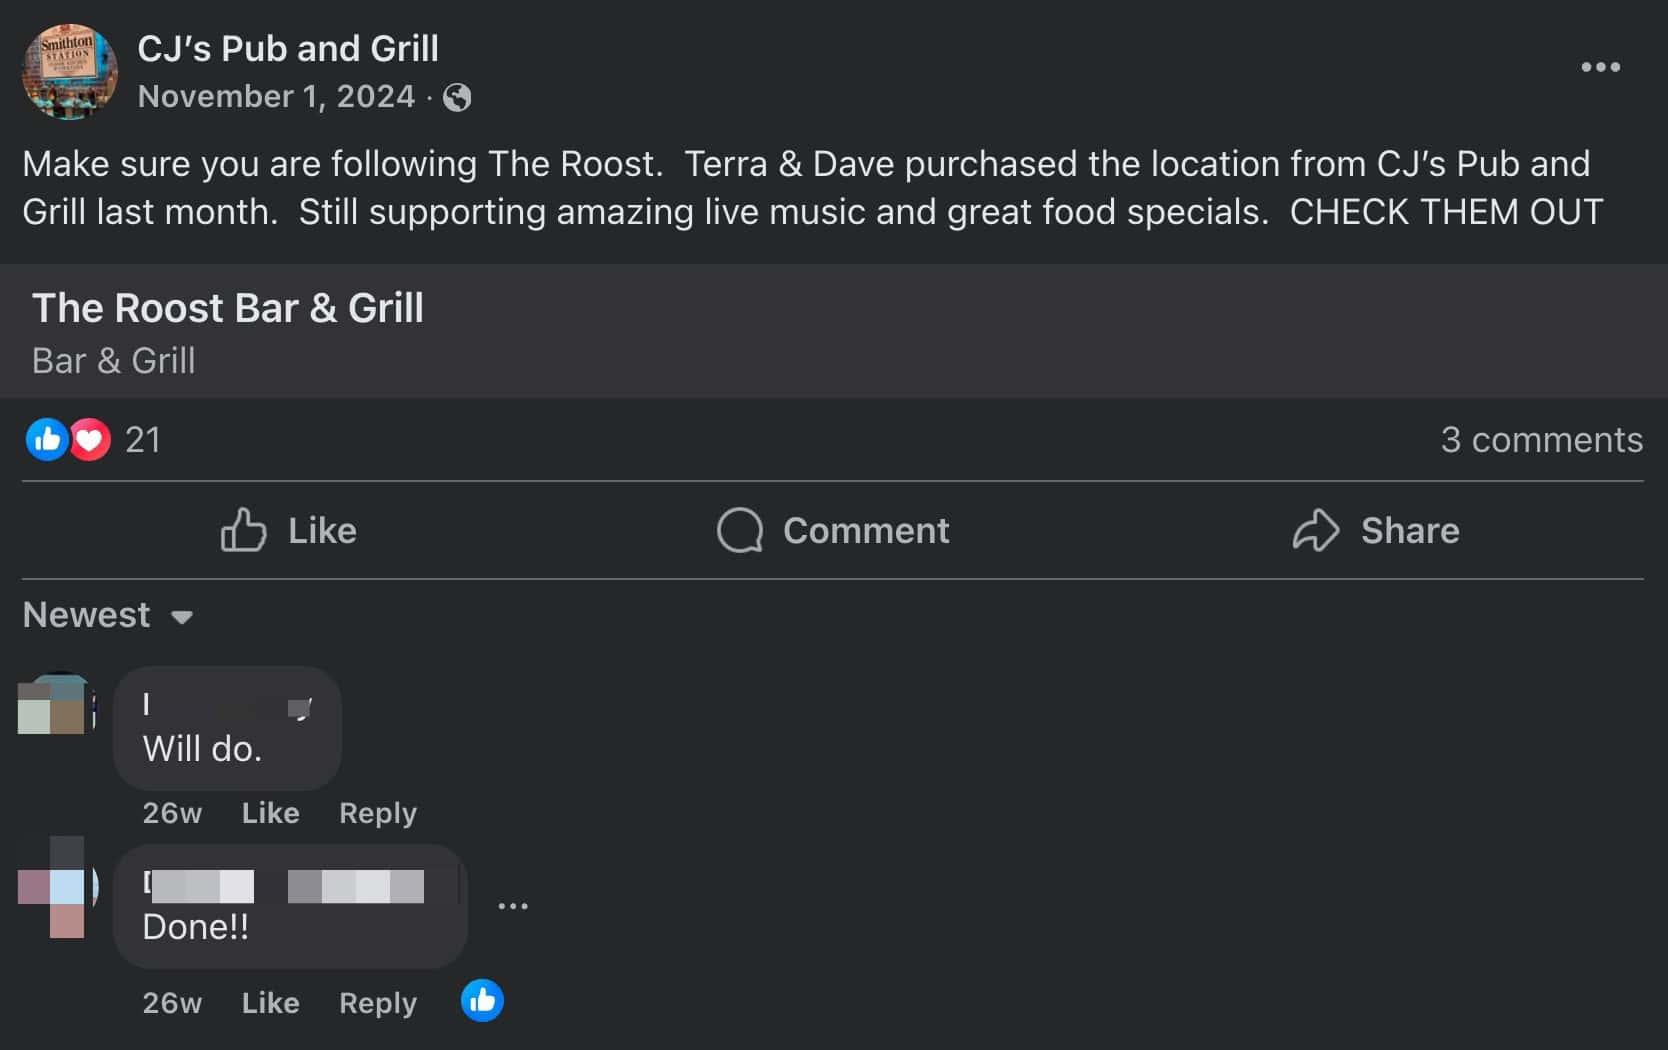Click the heart reaction icon on the post
The image size is (1668, 1050).
click(89, 440)
